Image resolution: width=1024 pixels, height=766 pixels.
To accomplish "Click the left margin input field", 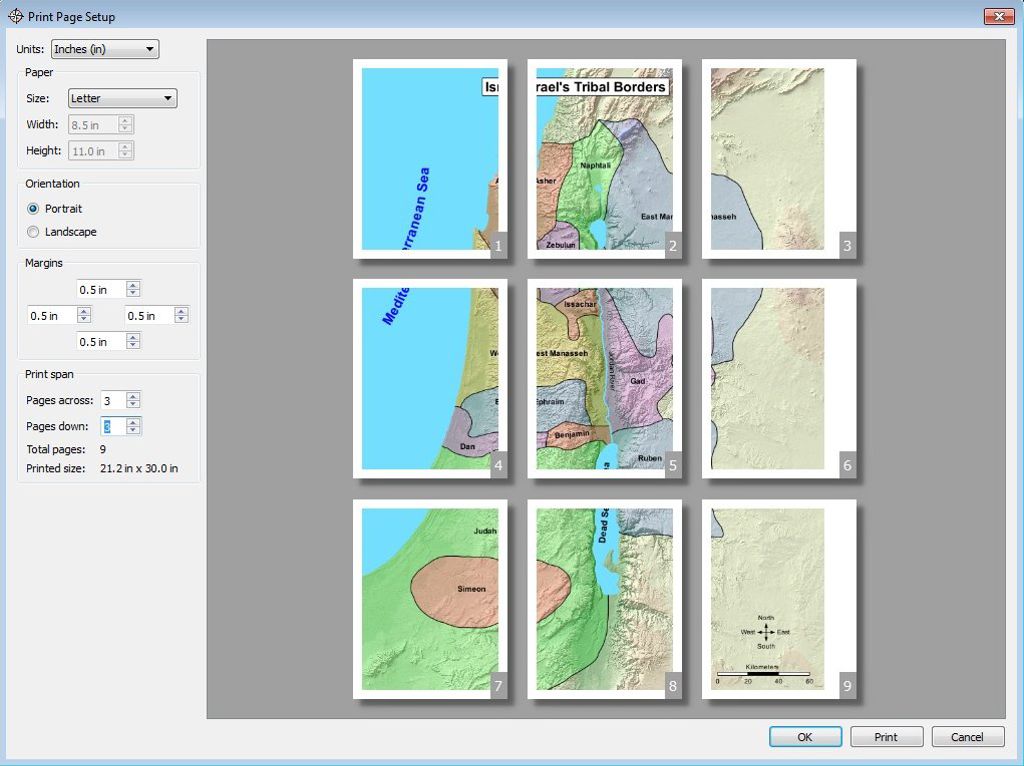I will tap(52, 315).
